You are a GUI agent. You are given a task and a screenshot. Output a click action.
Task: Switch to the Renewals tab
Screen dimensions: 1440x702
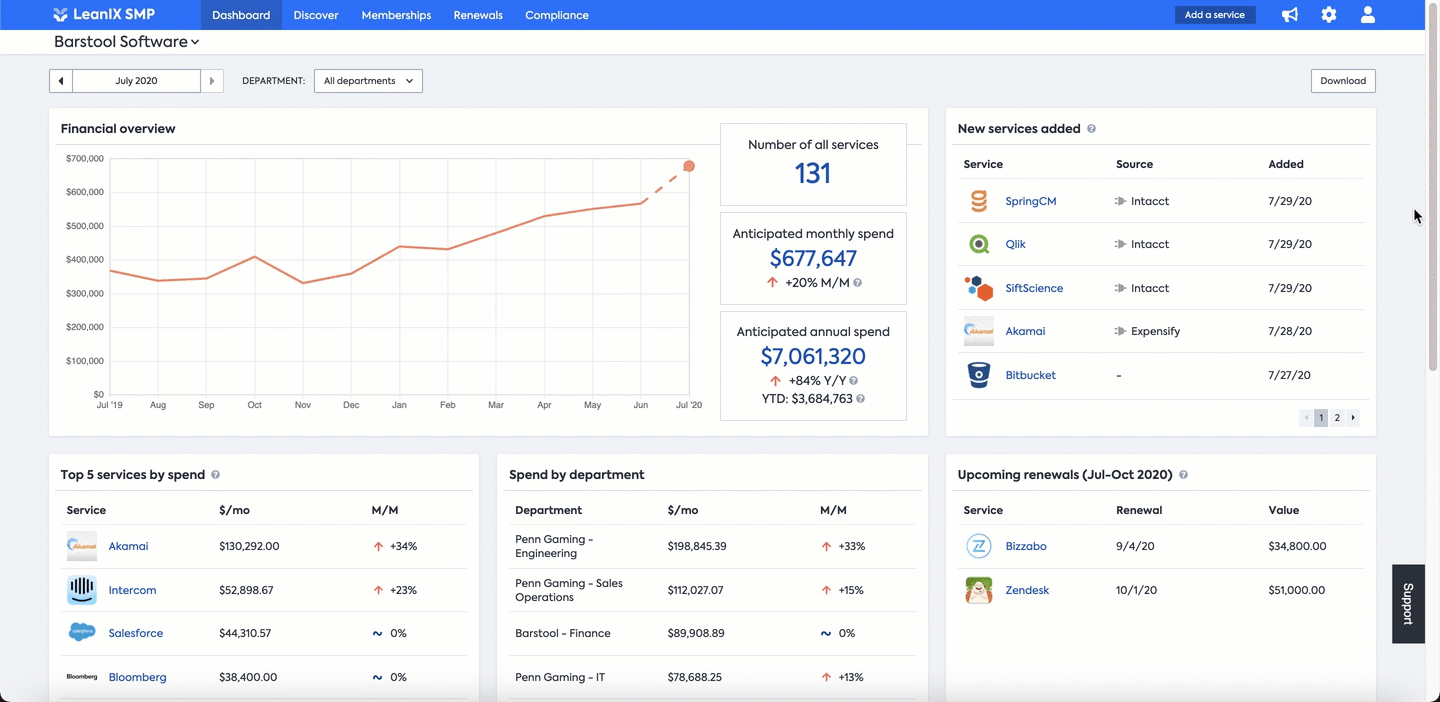478,15
